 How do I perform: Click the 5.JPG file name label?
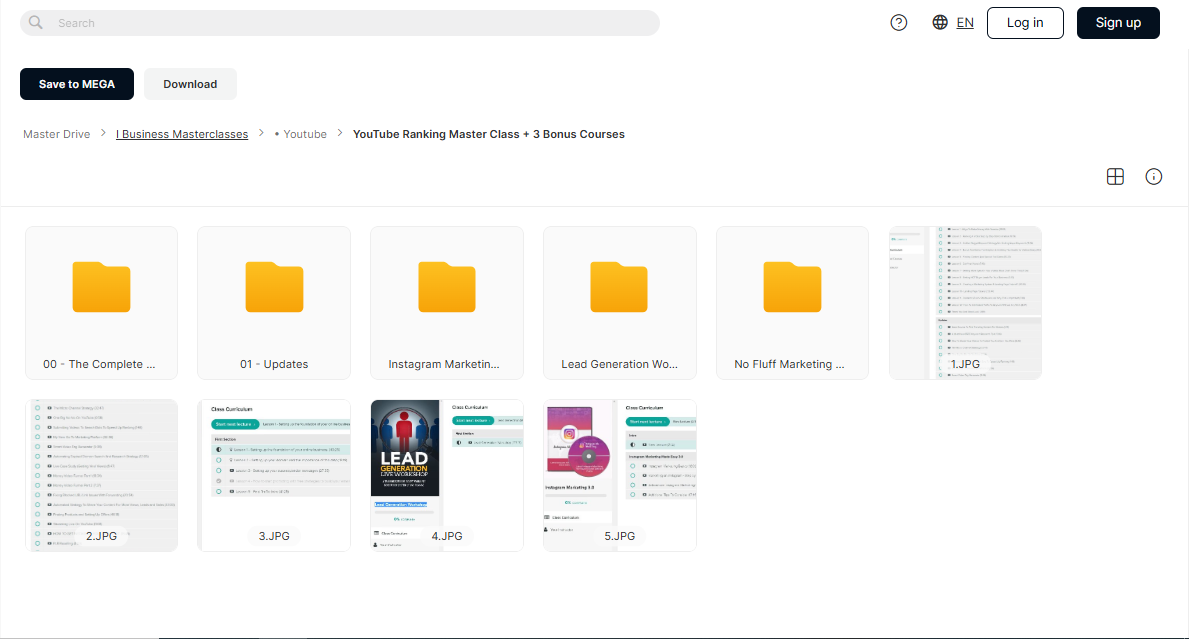tap(620, 536)
